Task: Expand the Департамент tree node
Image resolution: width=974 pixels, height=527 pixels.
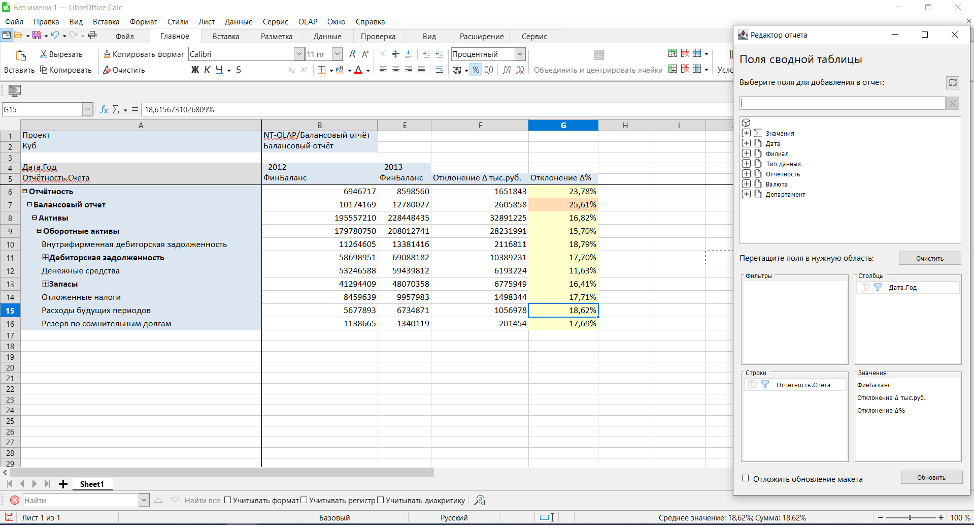Action: [747, 194]
